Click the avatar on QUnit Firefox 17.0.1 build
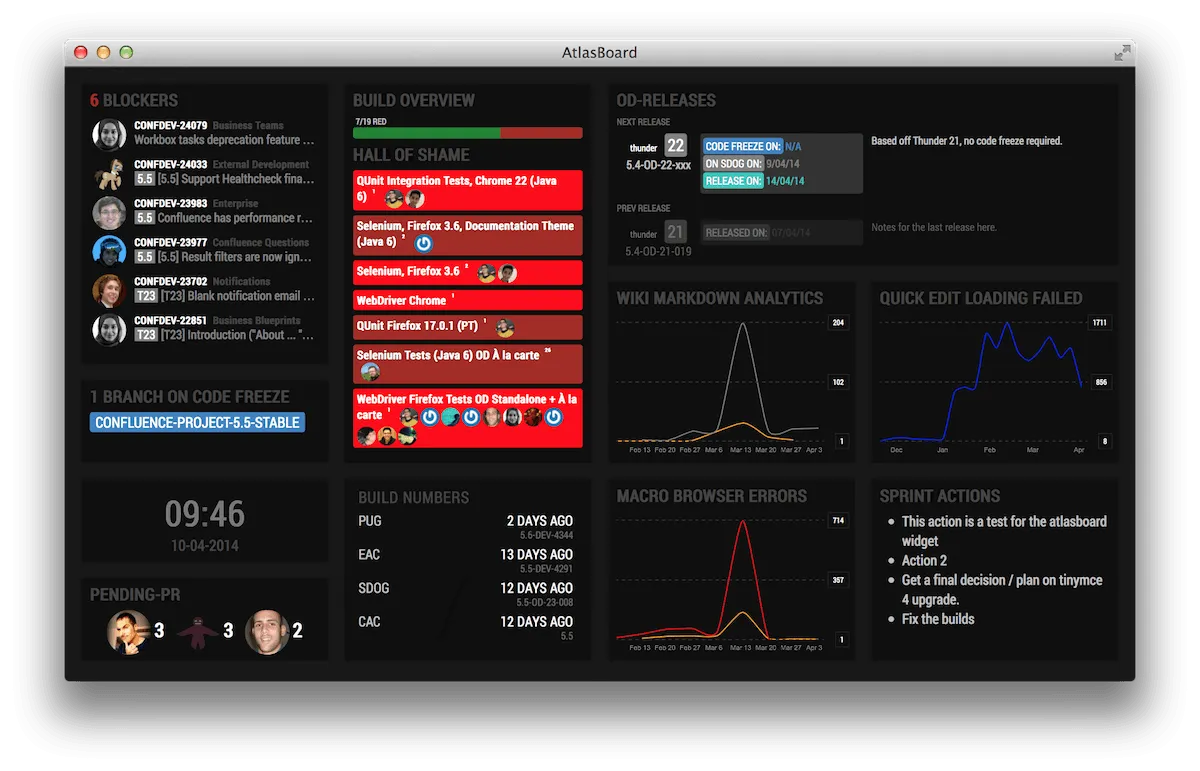The height and width of the screenshot is (771, 1200). coord(505,328)
